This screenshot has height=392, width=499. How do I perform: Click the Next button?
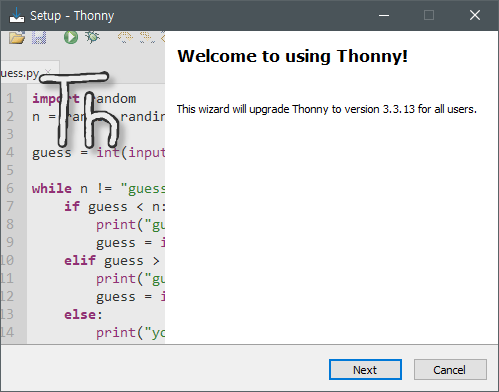(x=365, y=369)
